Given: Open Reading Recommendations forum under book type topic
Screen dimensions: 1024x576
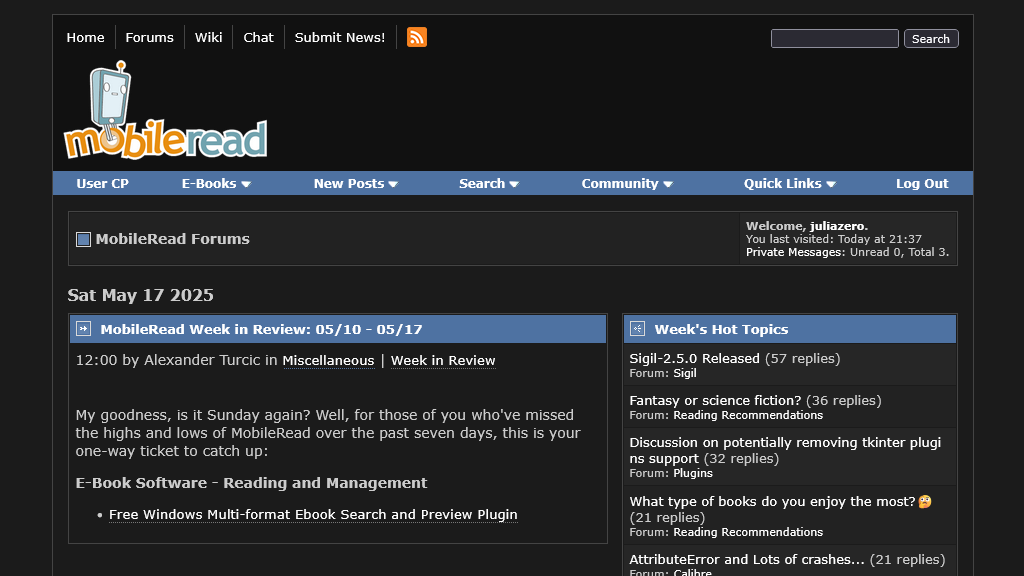Looking at the screenshot, I should pyautogui.click(x=748, y=532).
